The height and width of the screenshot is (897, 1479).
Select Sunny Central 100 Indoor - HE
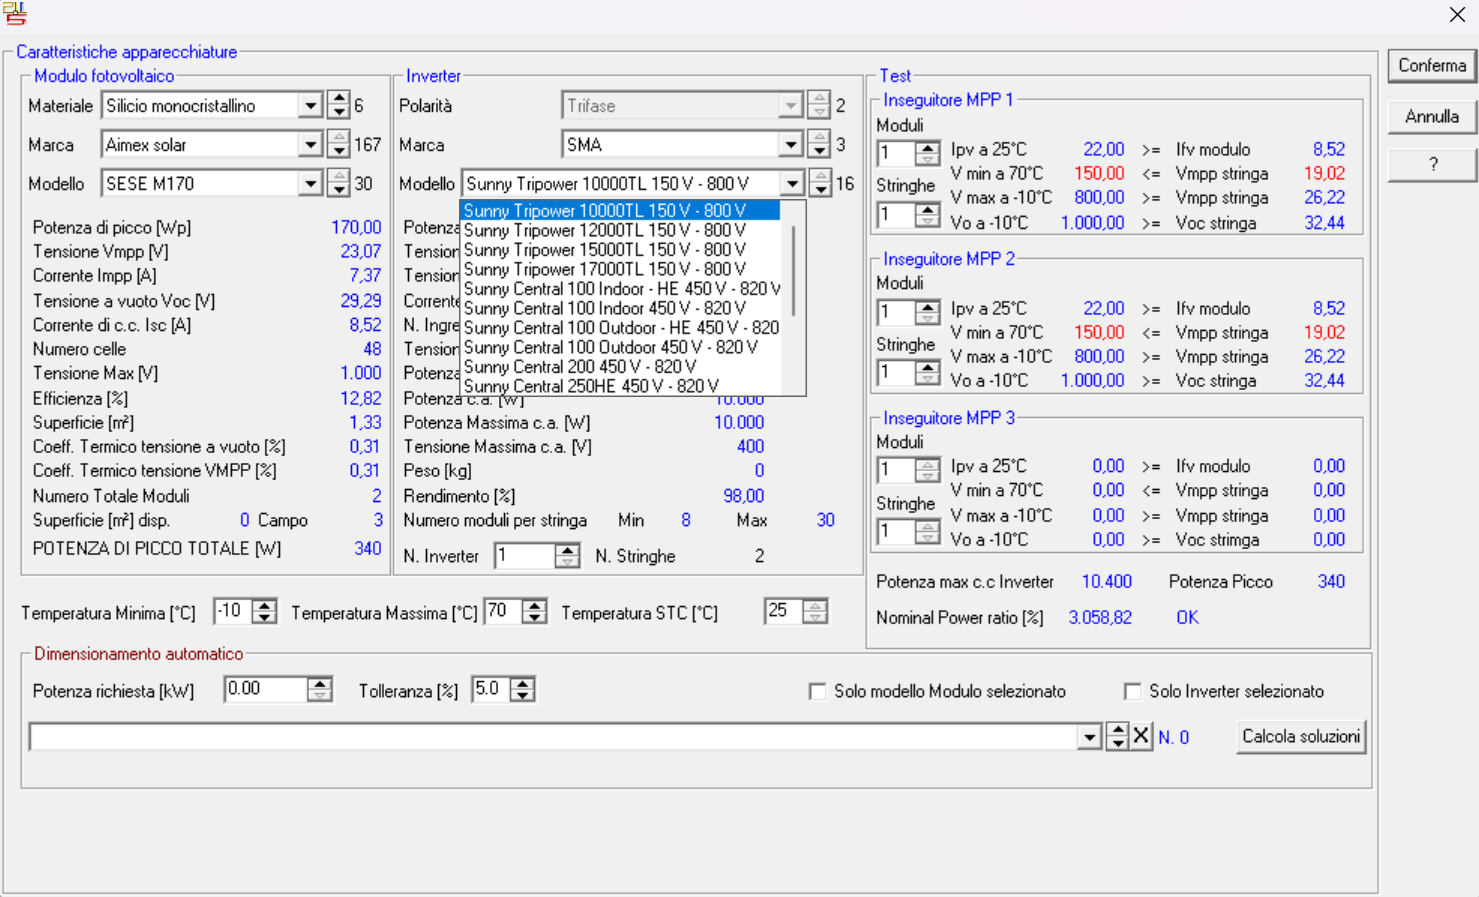point(620,289)
